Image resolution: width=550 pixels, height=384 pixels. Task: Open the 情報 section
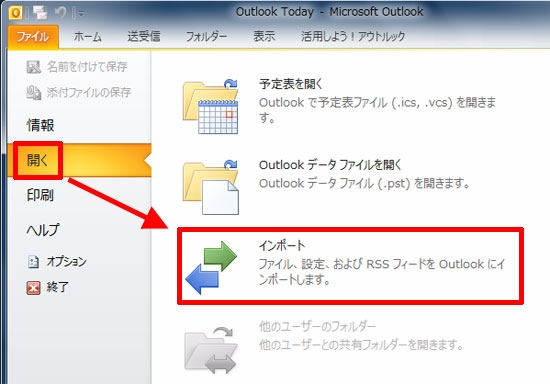(x=41, y=125)
